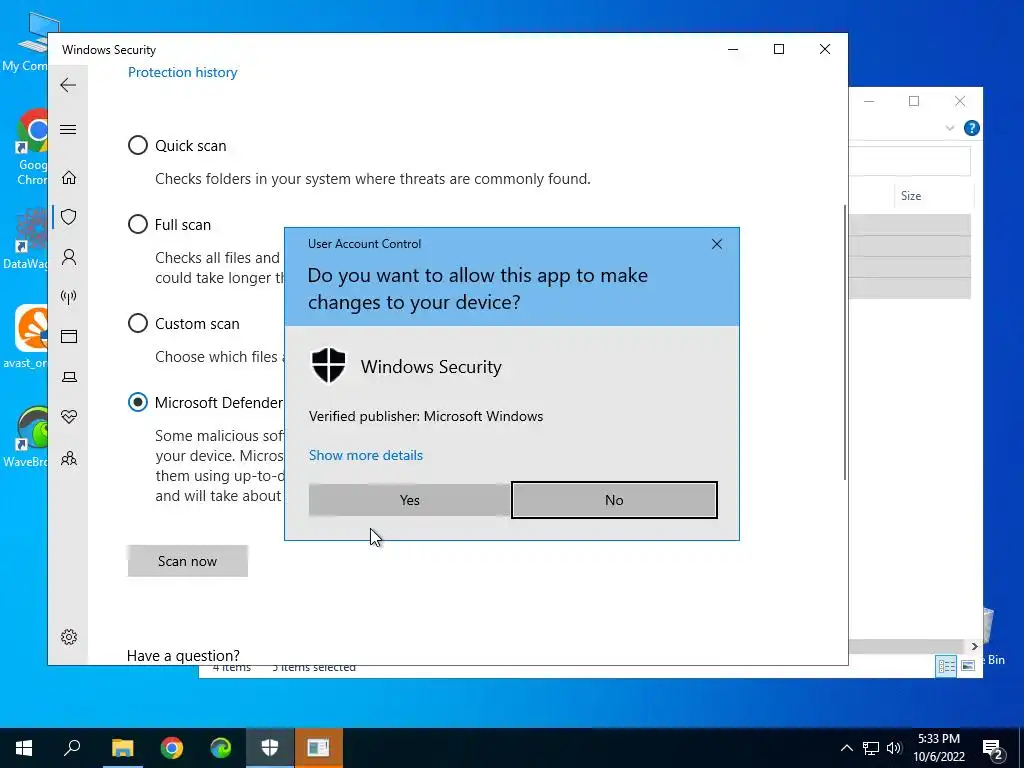Open Google Chrome from the taskbar
The width and height of the screenshot is (1024, 768).
(172, 748)
